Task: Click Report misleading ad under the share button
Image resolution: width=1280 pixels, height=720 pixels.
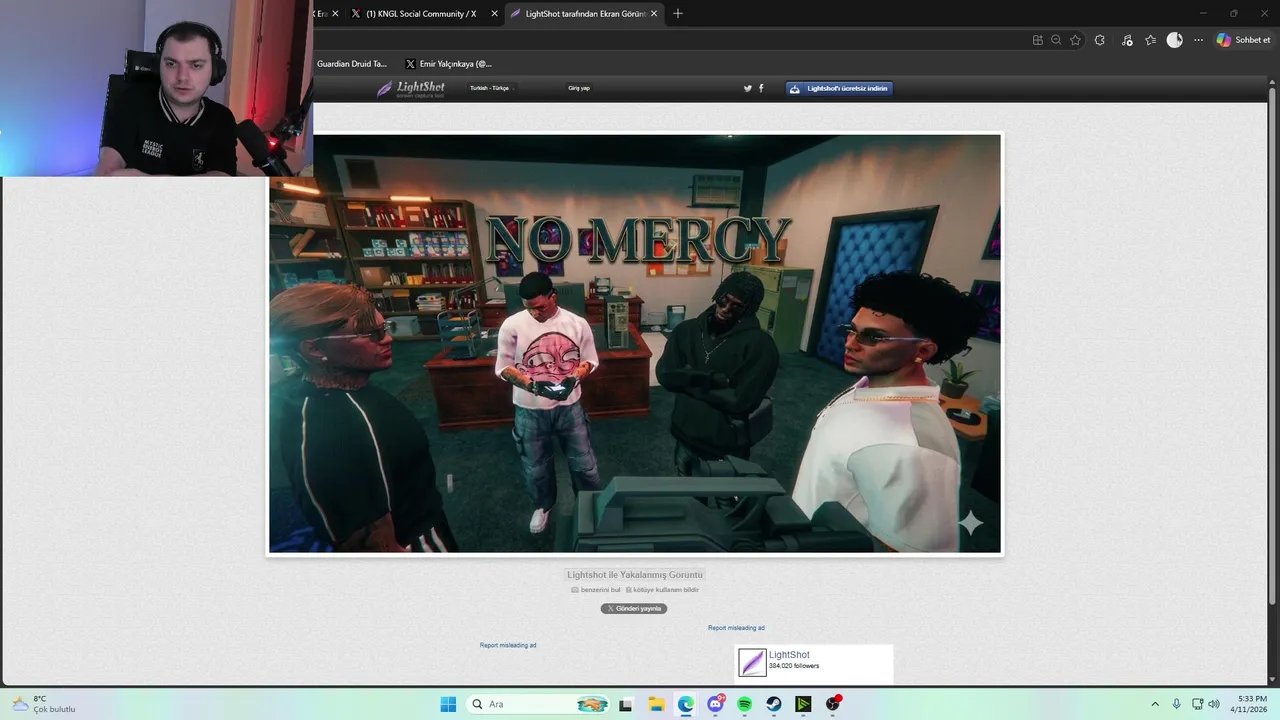Action: 736,628
